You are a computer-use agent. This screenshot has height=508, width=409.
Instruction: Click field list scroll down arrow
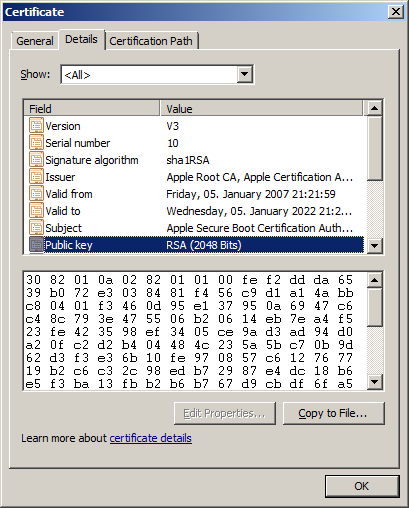click(374, 246)
